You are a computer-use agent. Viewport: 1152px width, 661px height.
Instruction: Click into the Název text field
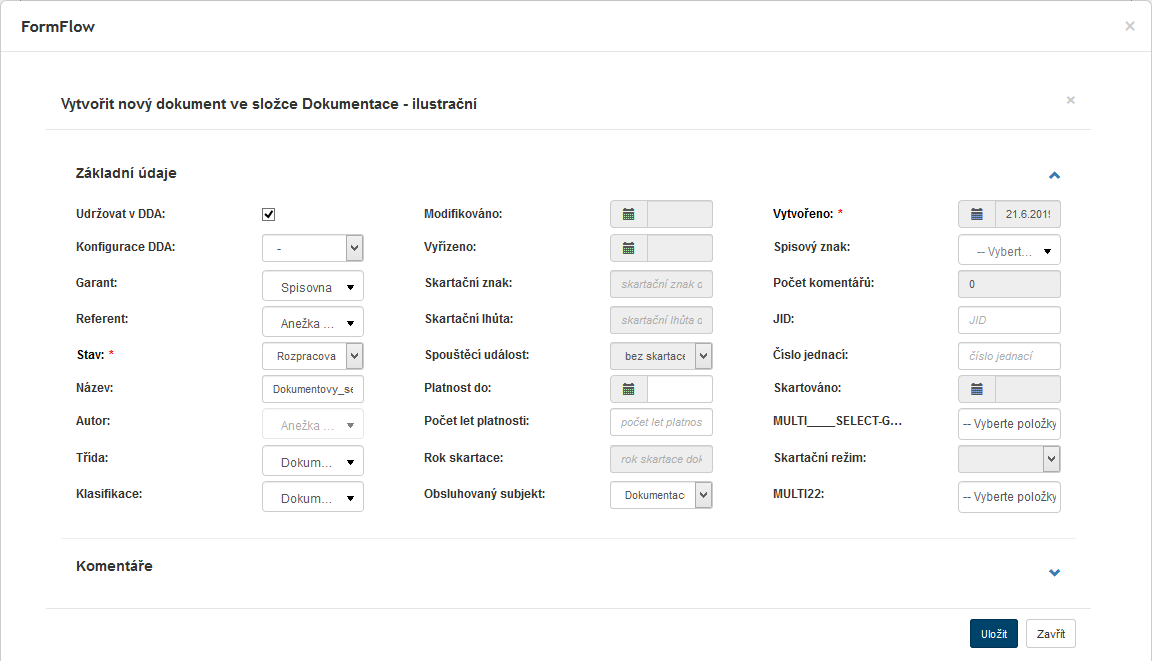tap(312, 389)
